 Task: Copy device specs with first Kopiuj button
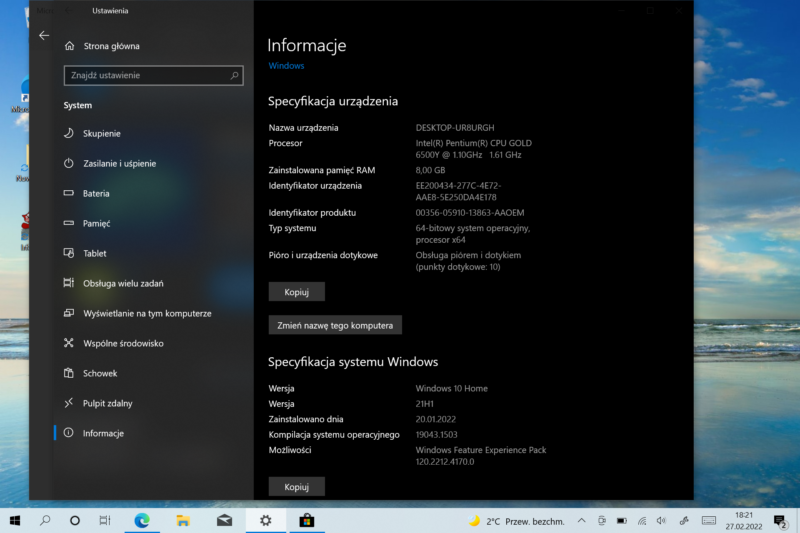click(x=296, y=292)
